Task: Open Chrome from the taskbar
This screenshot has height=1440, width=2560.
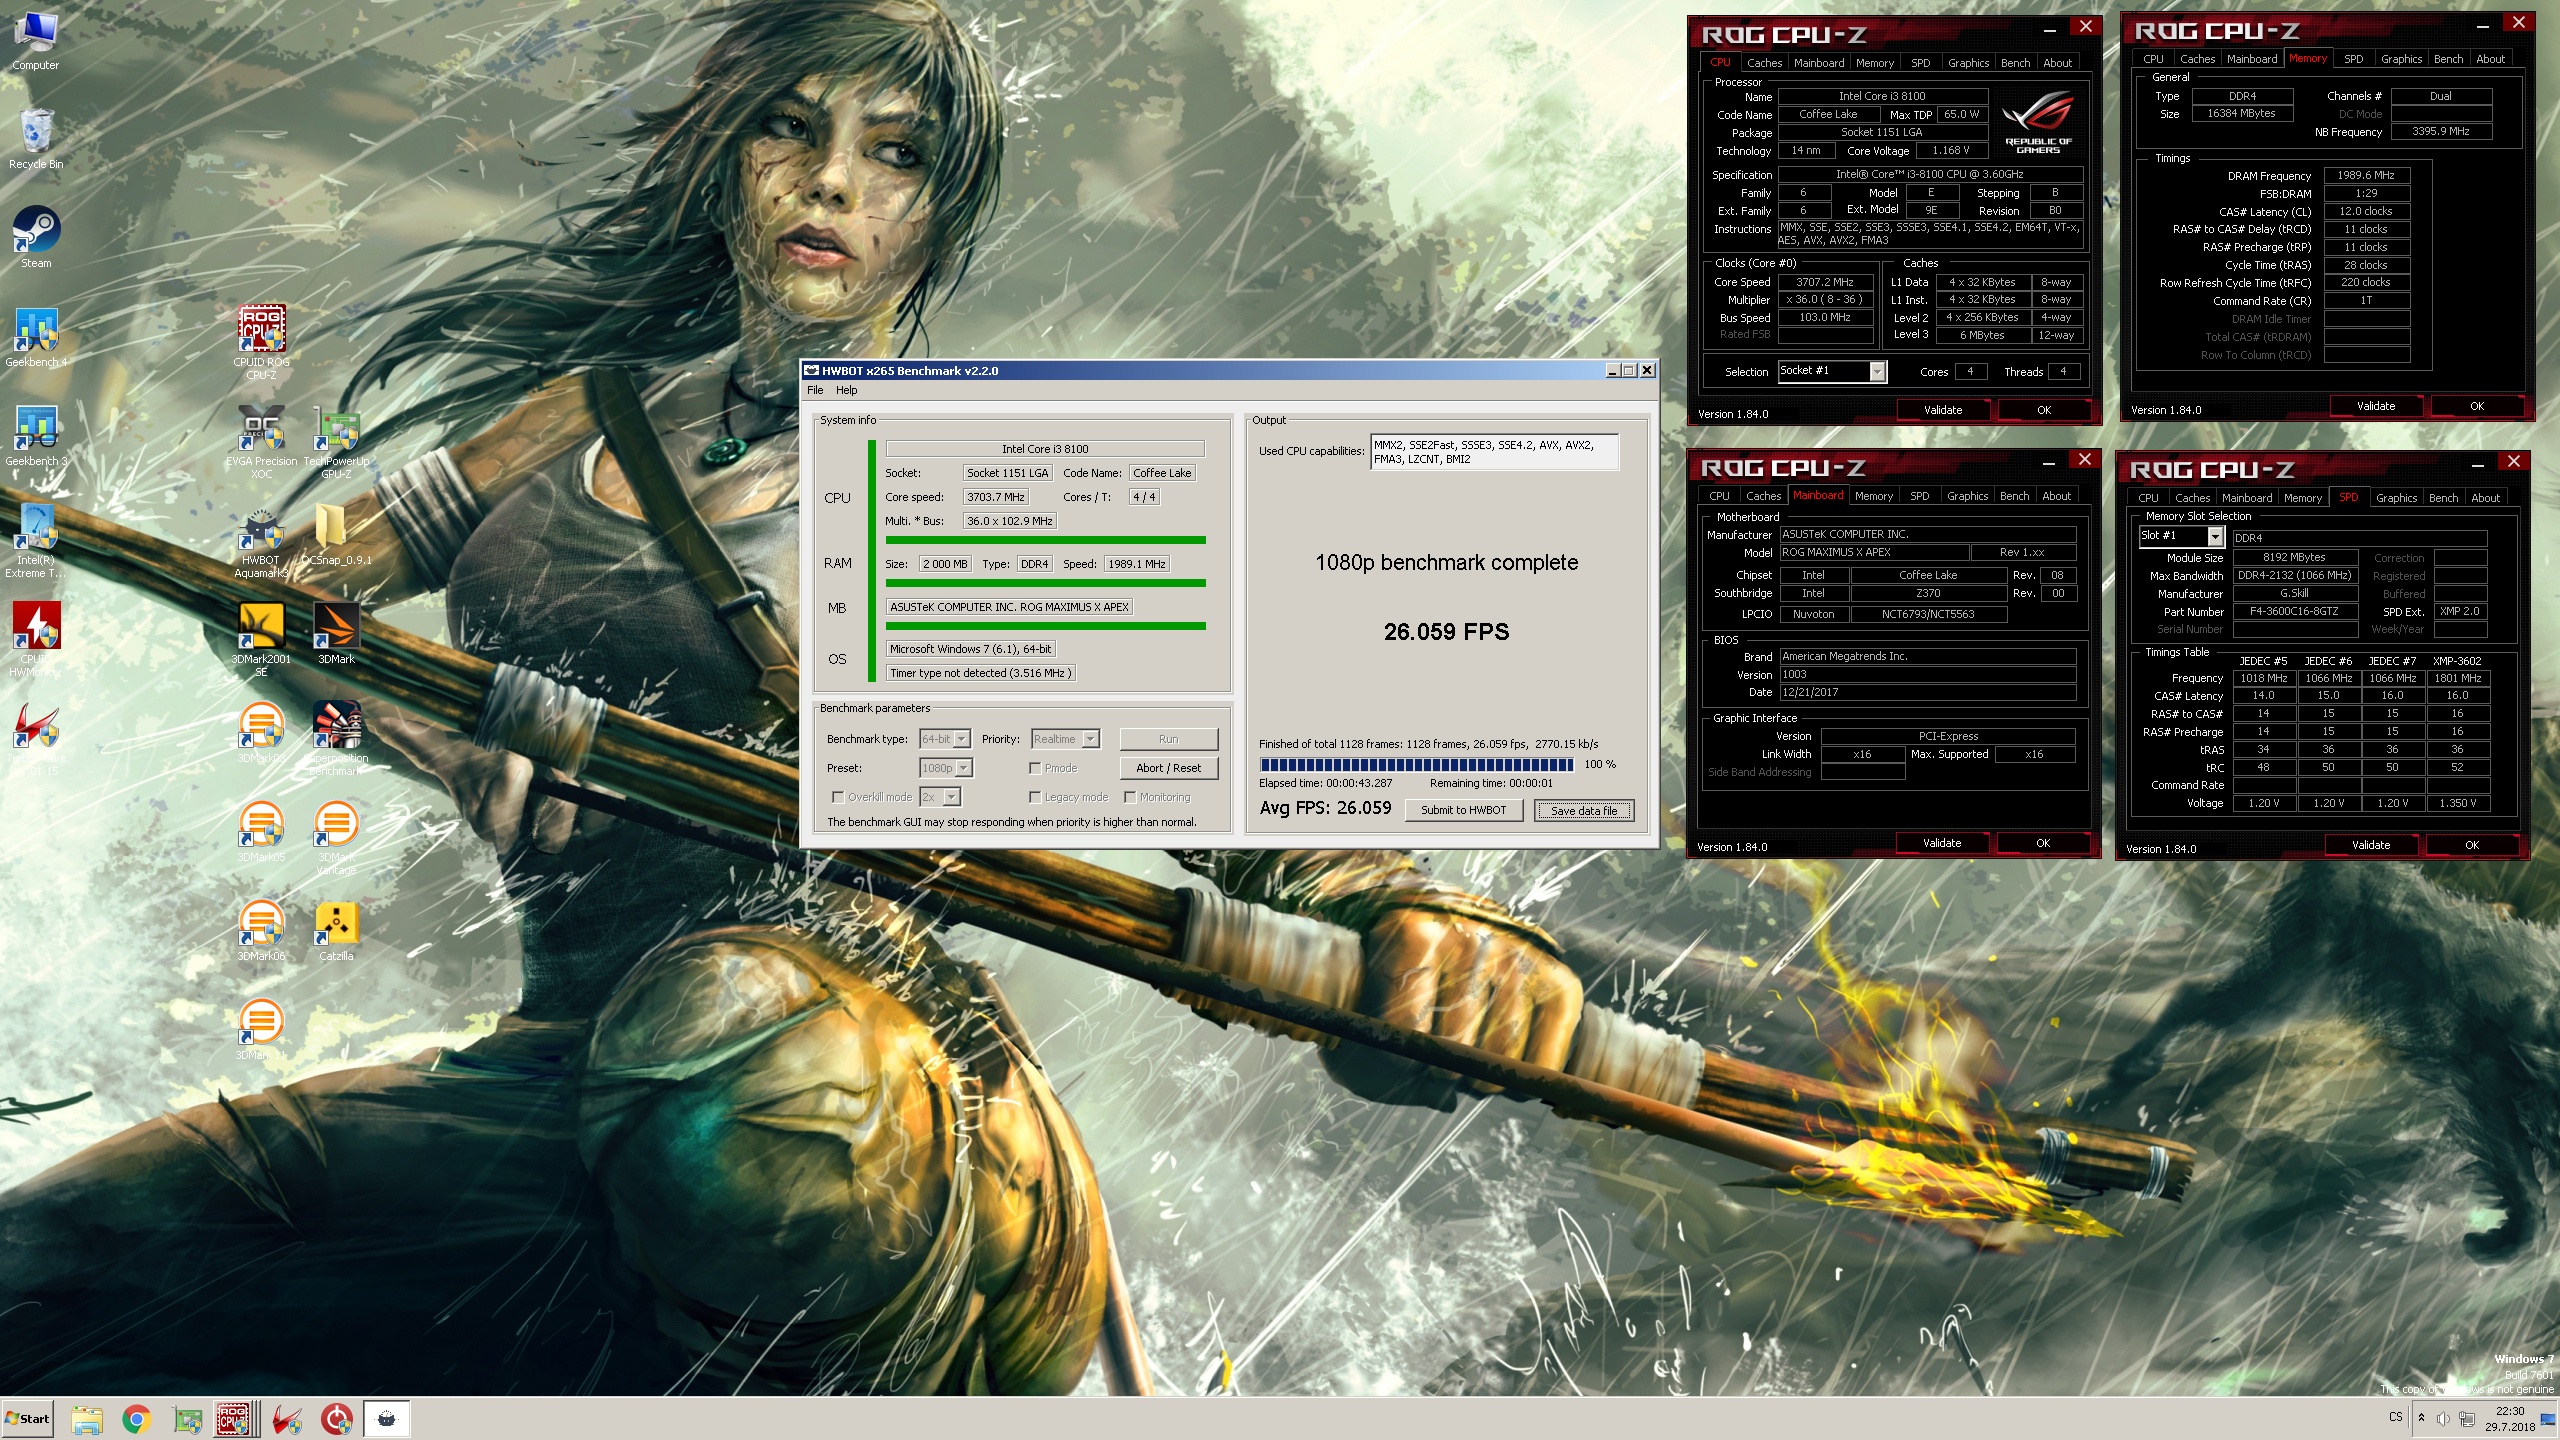Action: pyautogui.click(x=137, y=1419)
